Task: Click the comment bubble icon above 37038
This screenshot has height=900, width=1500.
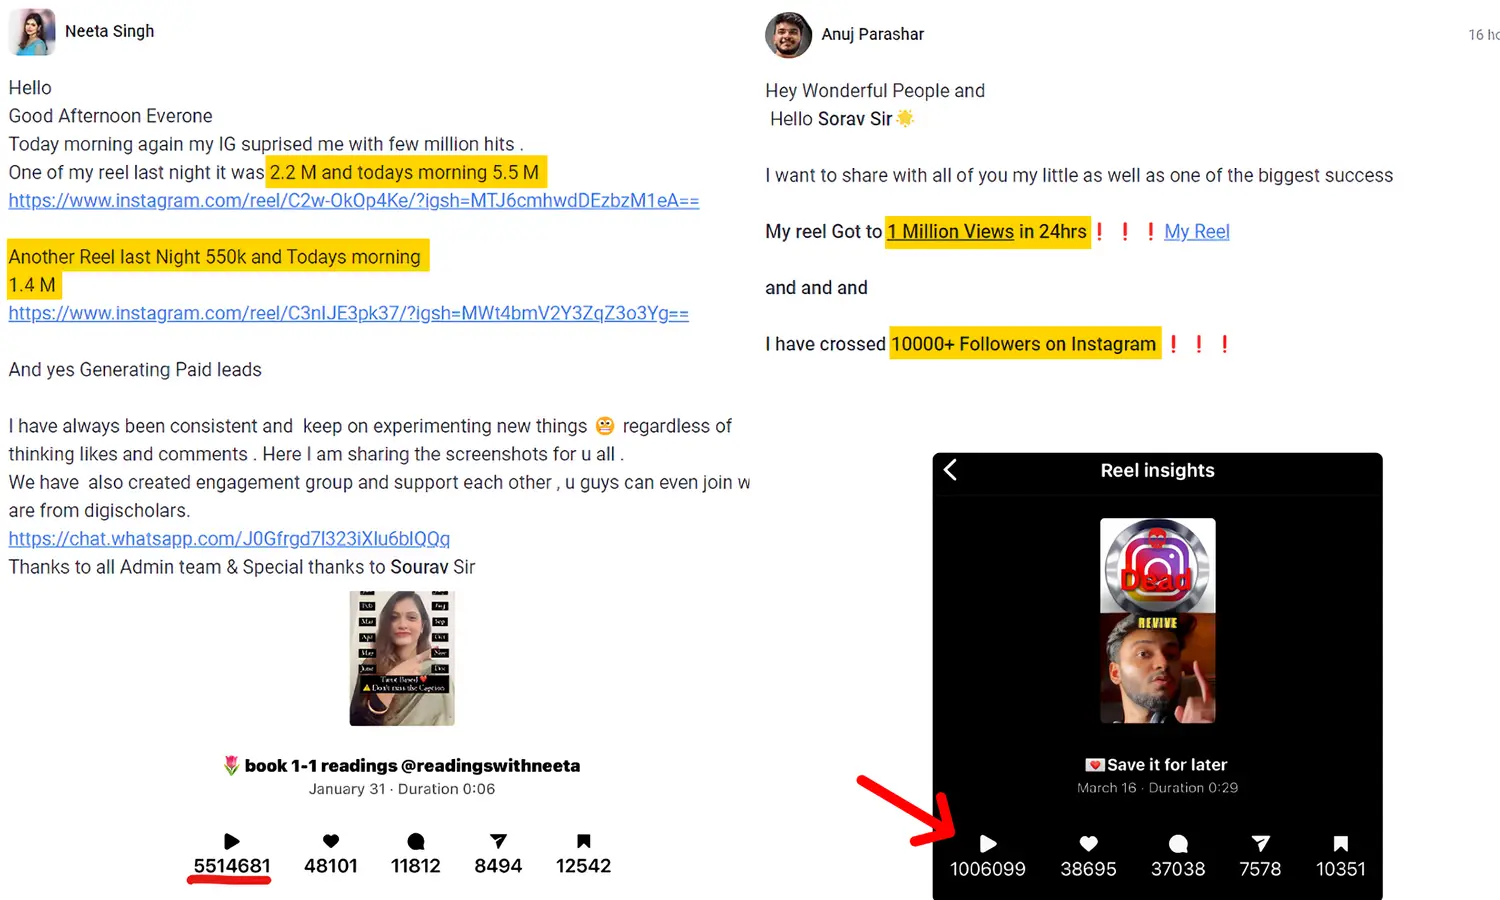Action: click(1178, 844)
